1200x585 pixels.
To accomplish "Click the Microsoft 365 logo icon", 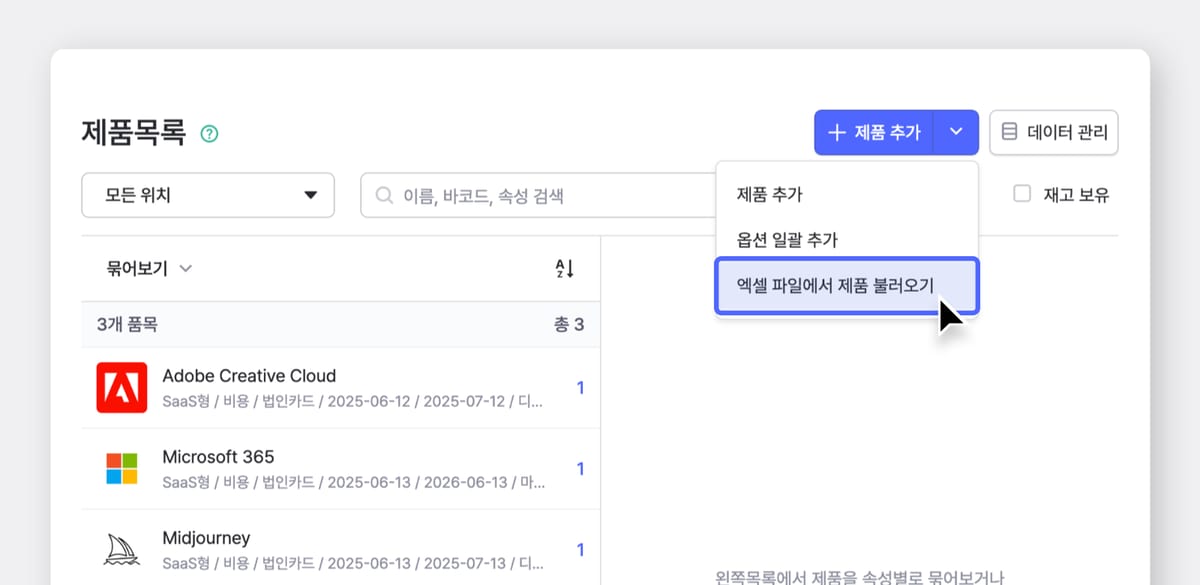I will click(121, 468).
